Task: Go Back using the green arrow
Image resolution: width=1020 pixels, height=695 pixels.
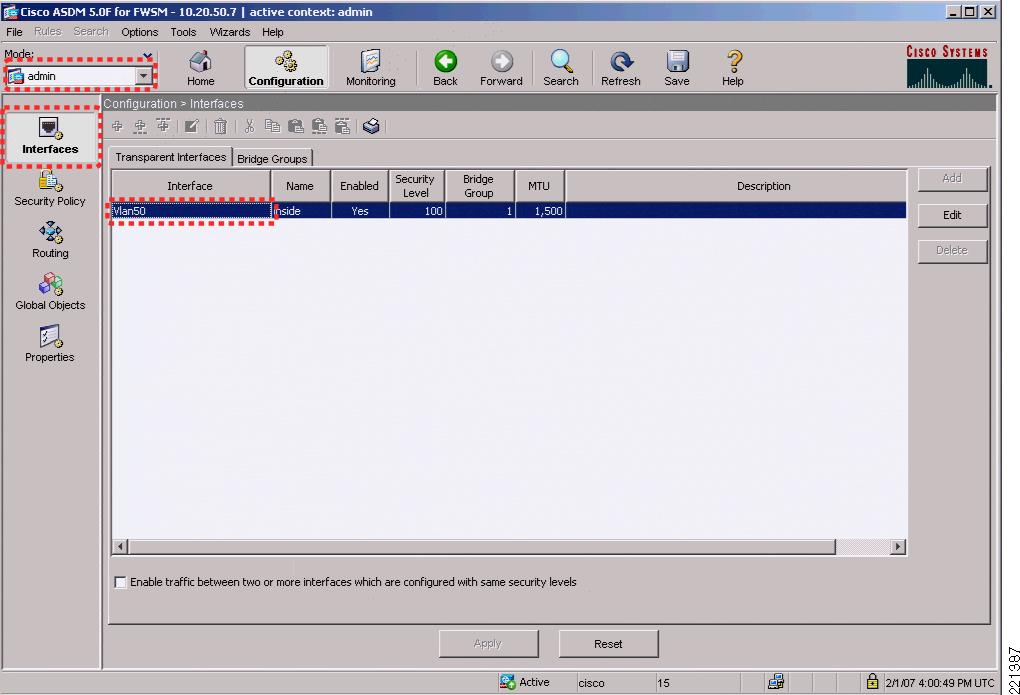Action: coord(446,68)
